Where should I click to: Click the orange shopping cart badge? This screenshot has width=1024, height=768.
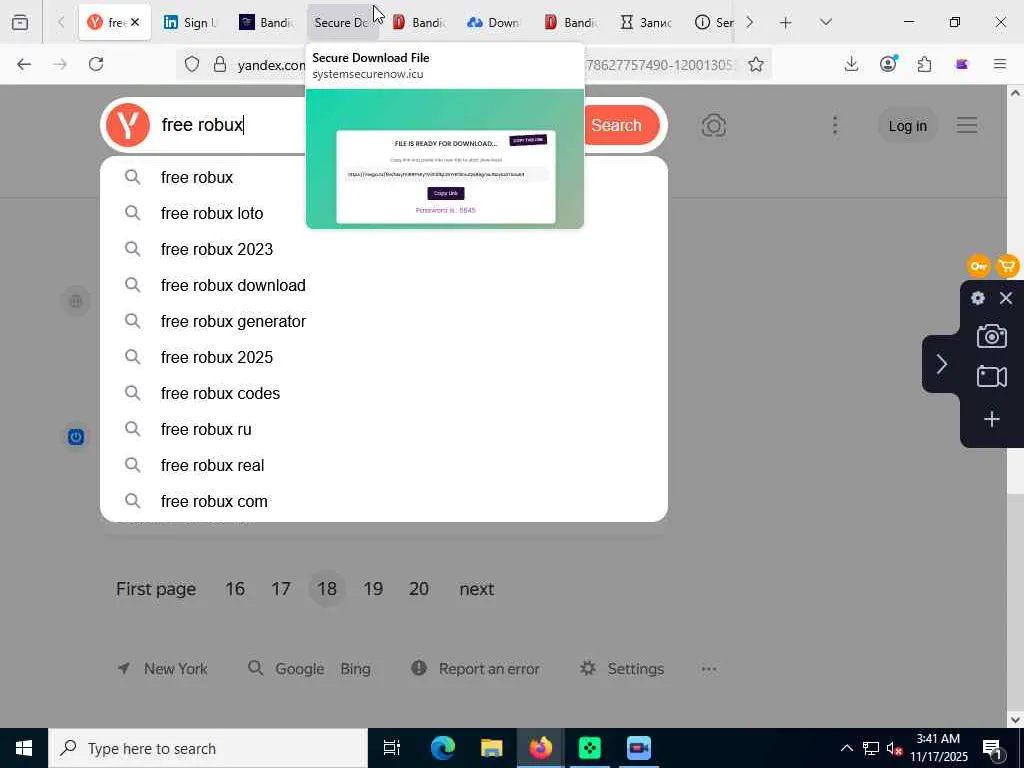click(x=1008, y=266)
